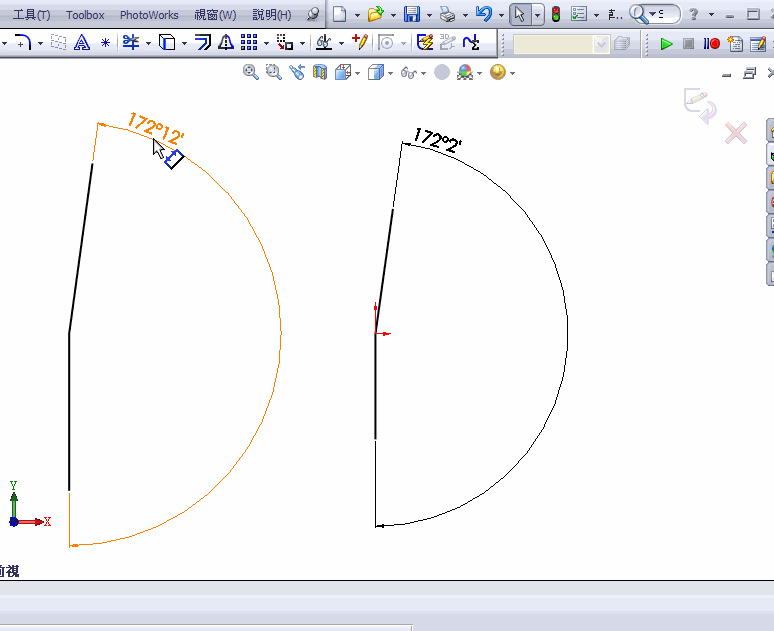
Task: Expand the Sketch Fillet dropdown arrow
Action: (40, 43)
